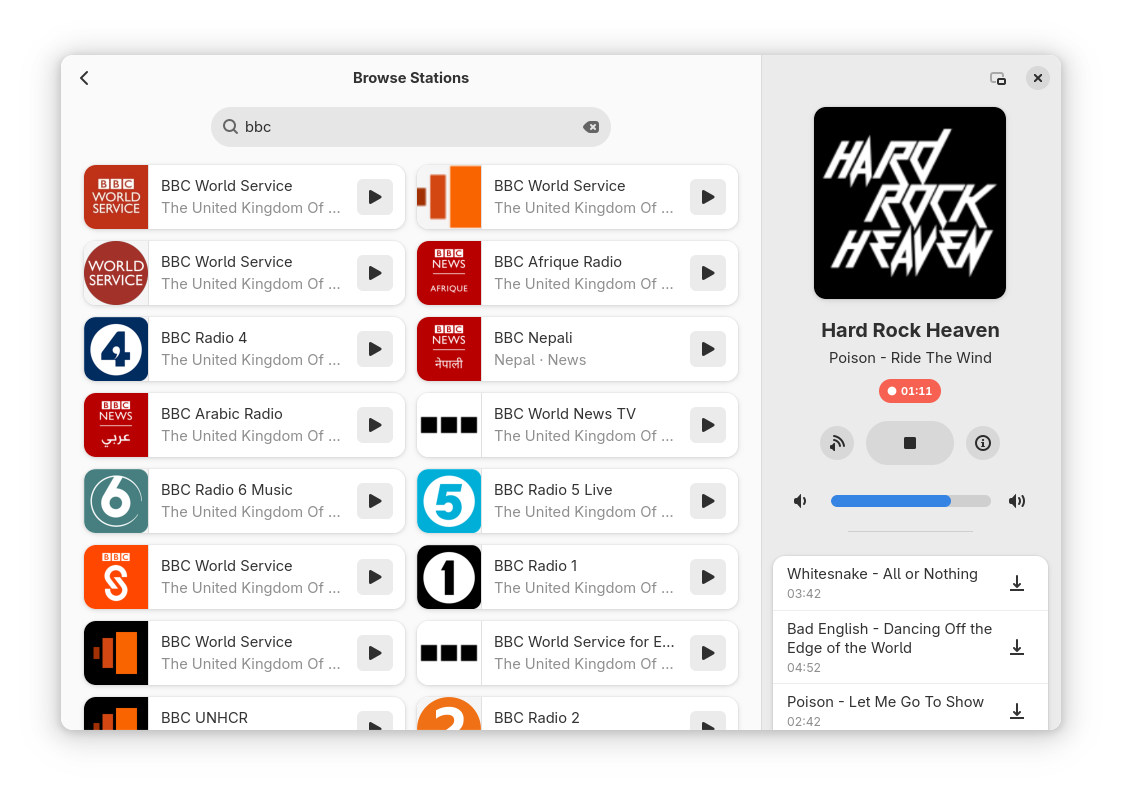Viewport: 1122px width, 797px height.
Task: Clear the bbc search text
Action: [591, 127]
